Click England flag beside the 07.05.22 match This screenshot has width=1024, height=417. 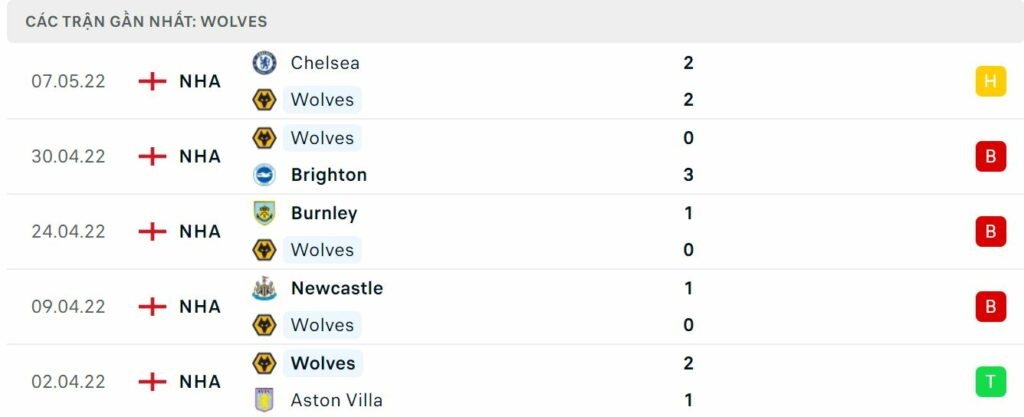click(x=152, y=81)
